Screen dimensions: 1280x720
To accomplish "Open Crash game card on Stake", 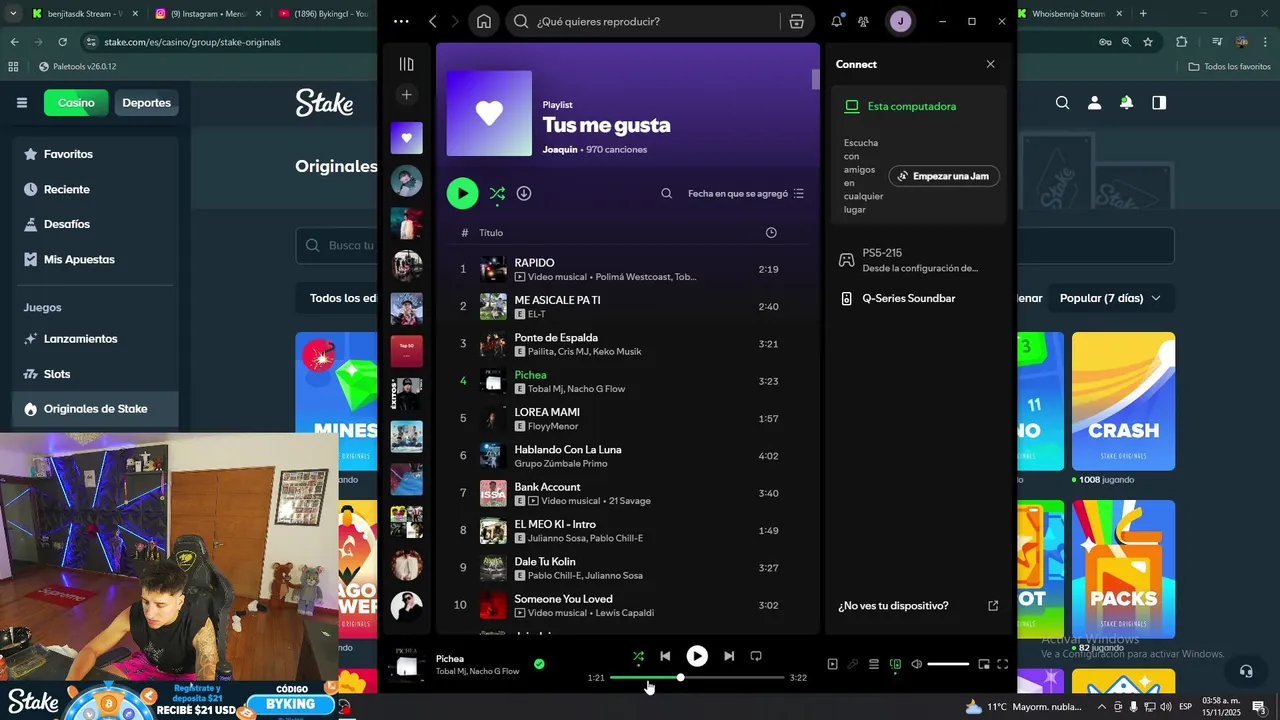I will (x=1123, y=401).
